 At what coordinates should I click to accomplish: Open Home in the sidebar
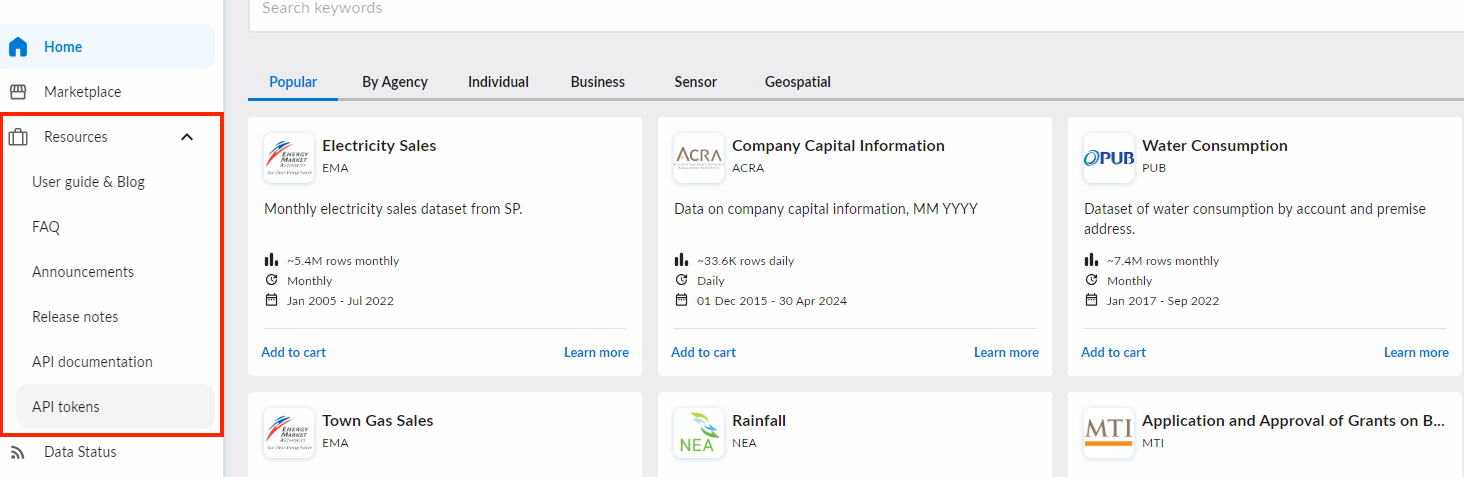coord(108,47)
